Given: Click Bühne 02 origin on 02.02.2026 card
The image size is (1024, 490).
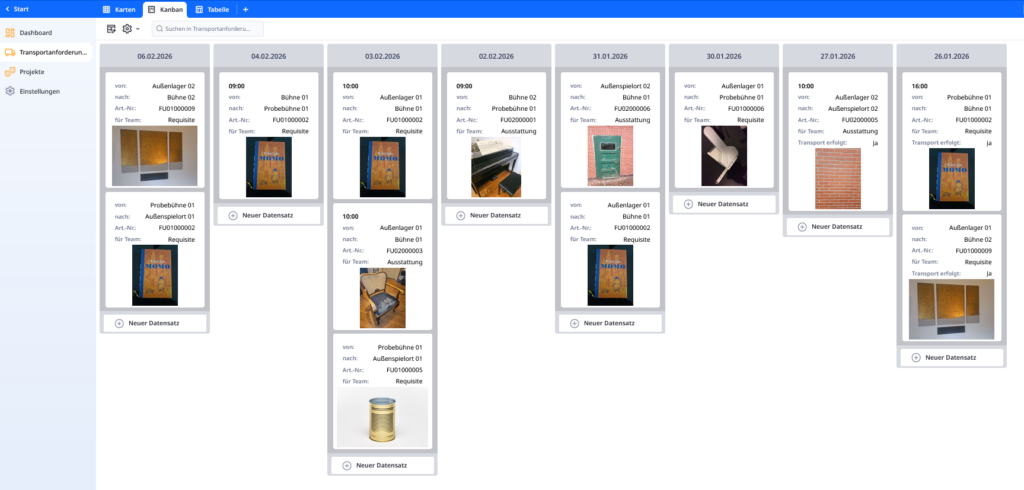Looking at the screenshot, I should coord(522,97).
